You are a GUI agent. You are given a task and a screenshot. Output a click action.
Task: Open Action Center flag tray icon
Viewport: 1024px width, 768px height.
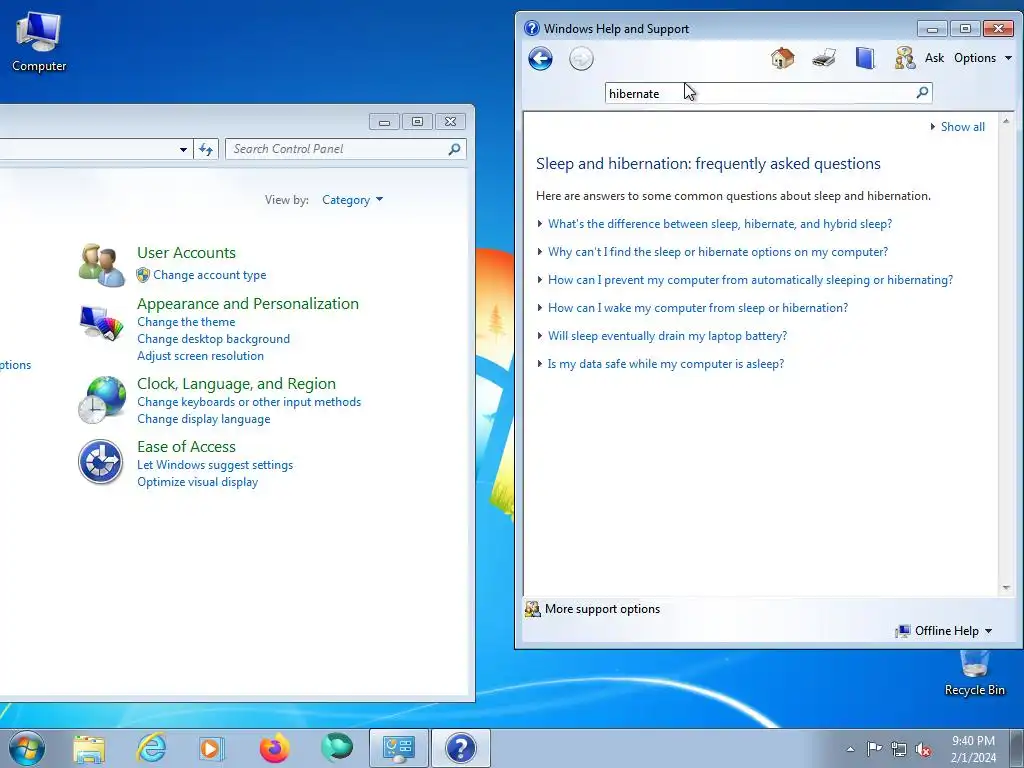[x=873, y=749]
